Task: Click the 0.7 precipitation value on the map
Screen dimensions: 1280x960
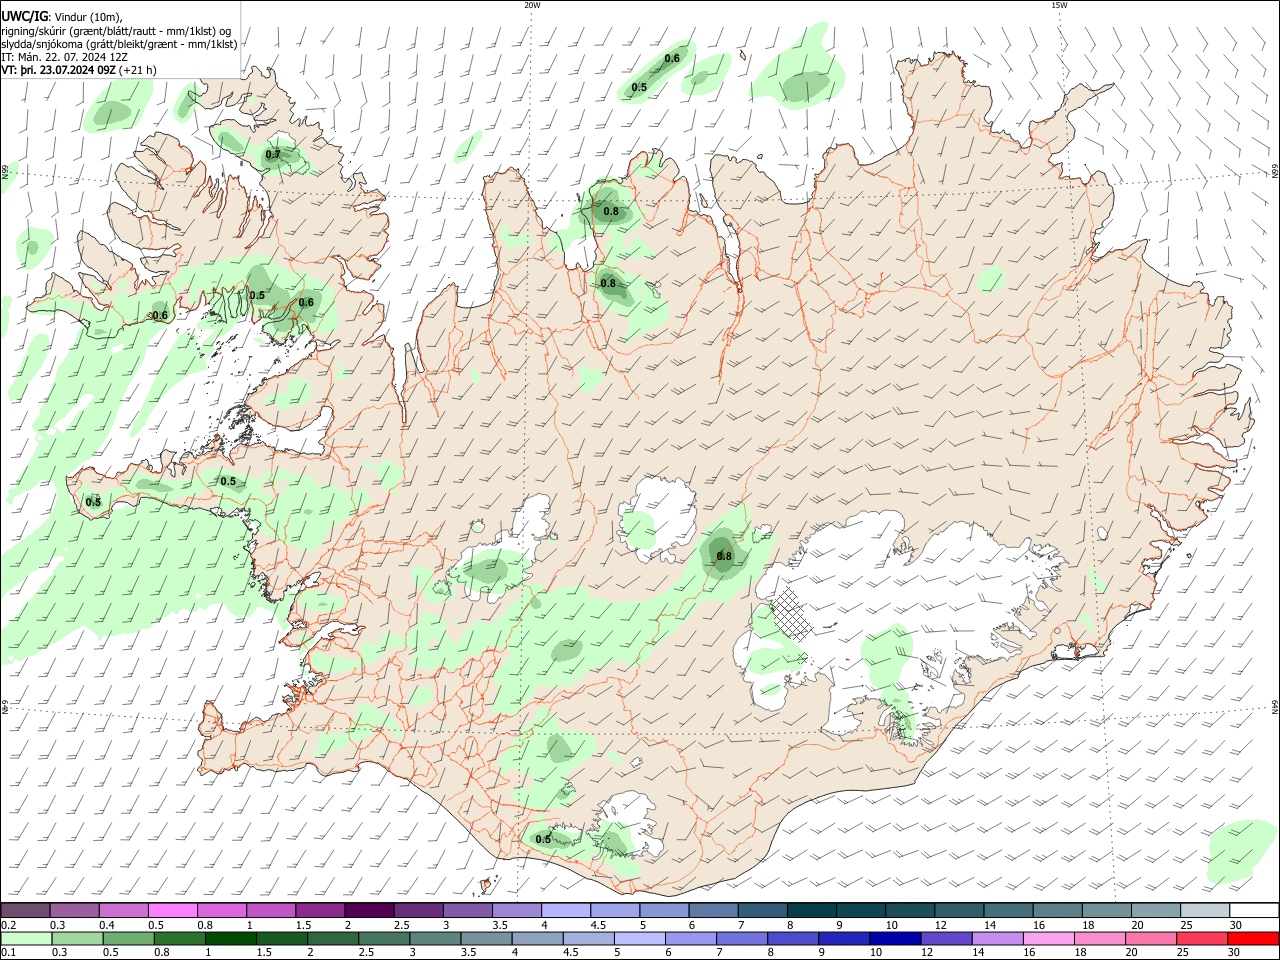Action: click(x=272, y=155)
